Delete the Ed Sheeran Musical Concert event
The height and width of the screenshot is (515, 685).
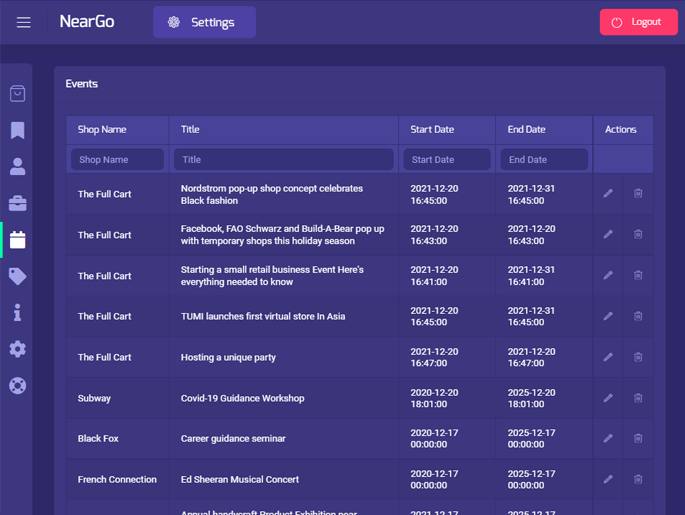click(638, 479)
